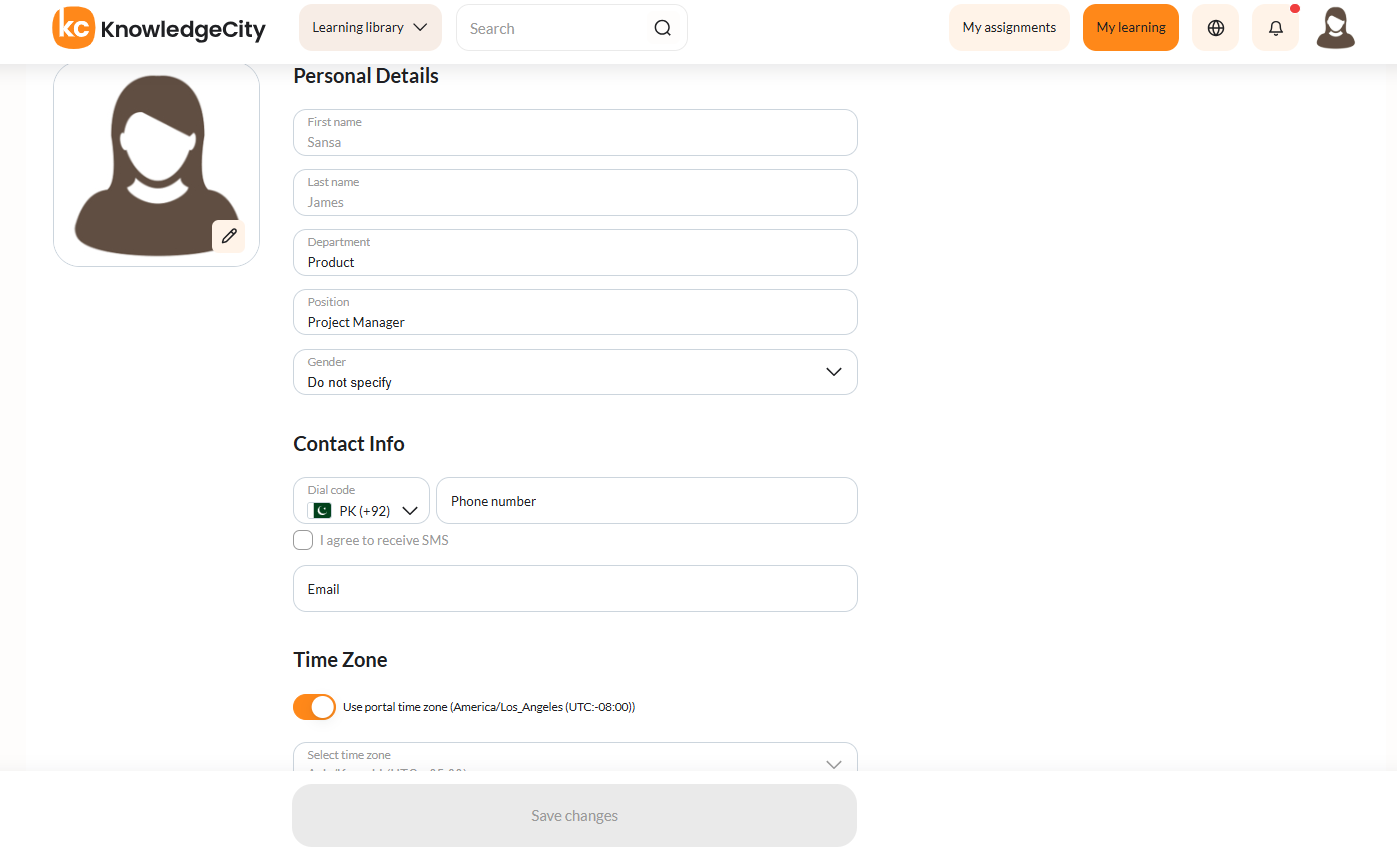Edit profile photo with pencil icon
The width and height of the screenshot is (1397, 853).
point(229,236)
